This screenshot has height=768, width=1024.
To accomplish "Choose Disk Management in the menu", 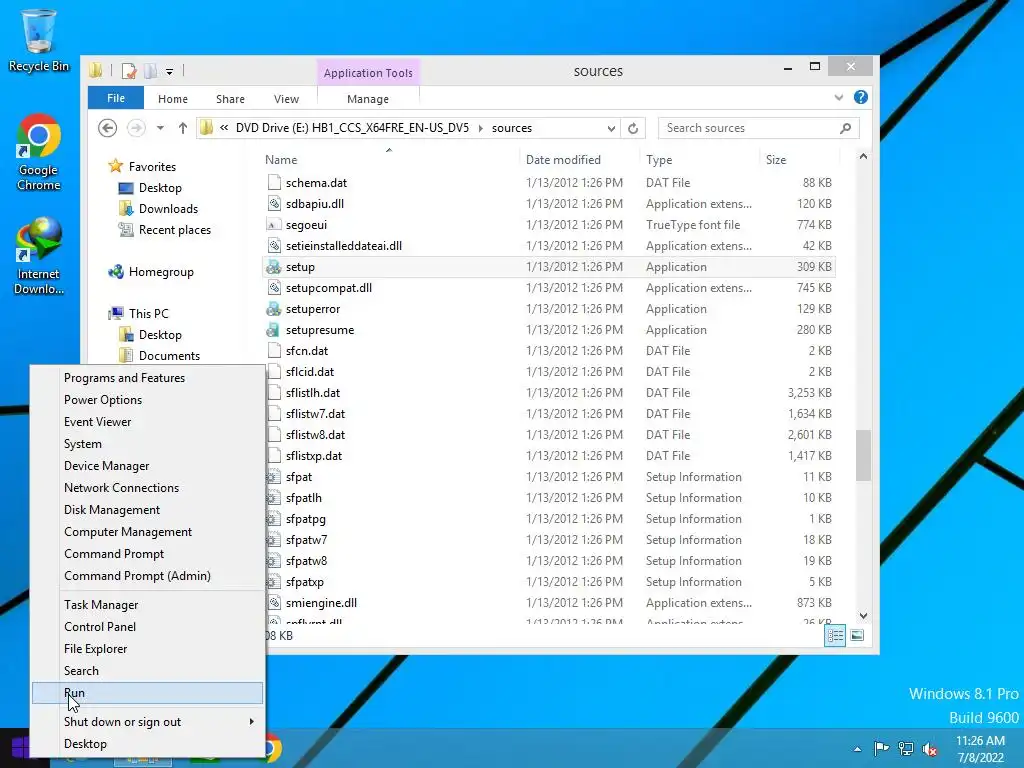I will 148,510.
